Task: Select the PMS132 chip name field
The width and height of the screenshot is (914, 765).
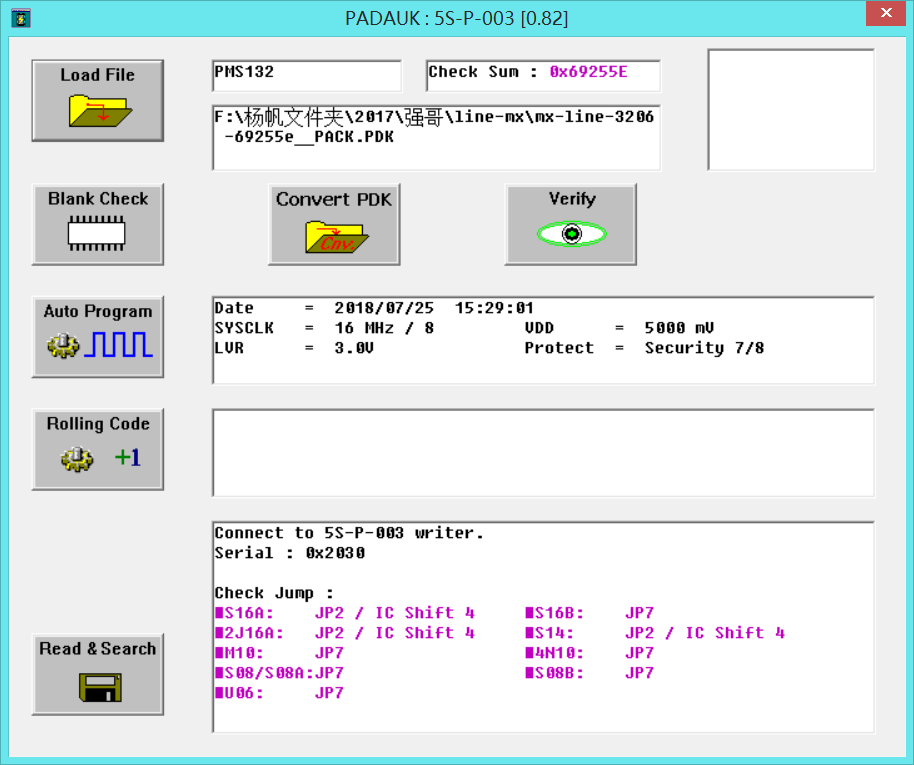Action: [x=307, y=75]
